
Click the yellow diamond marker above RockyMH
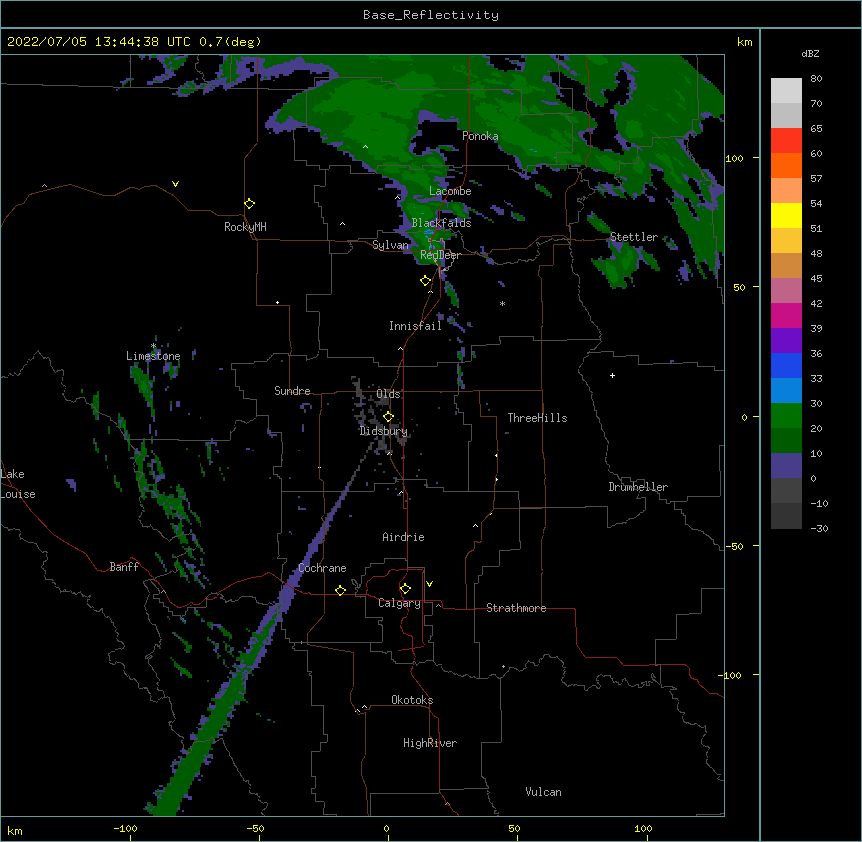coord(249,204)
